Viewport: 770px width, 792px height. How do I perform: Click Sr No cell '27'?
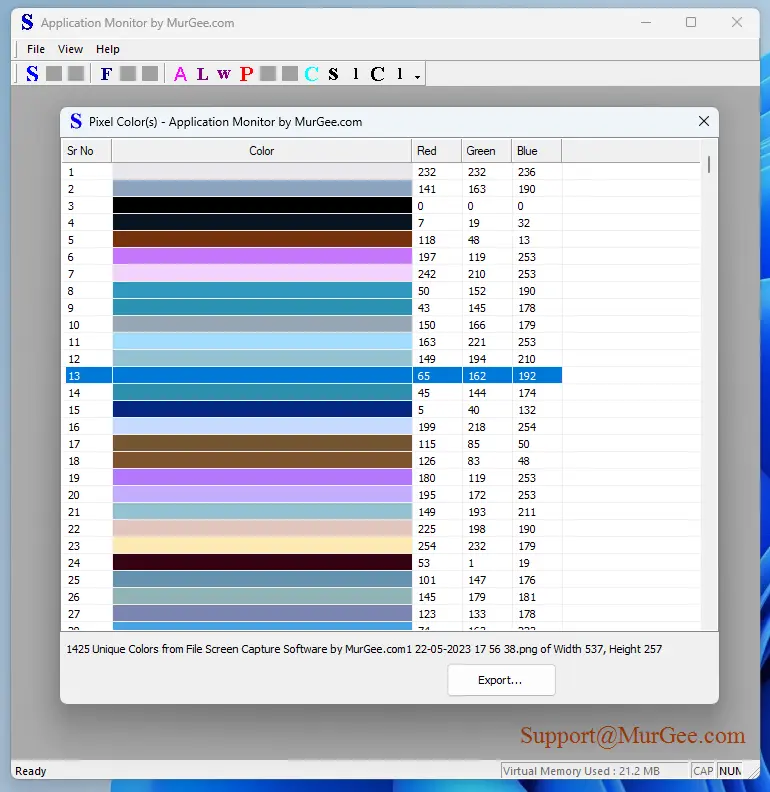click(x=74, y=614)
